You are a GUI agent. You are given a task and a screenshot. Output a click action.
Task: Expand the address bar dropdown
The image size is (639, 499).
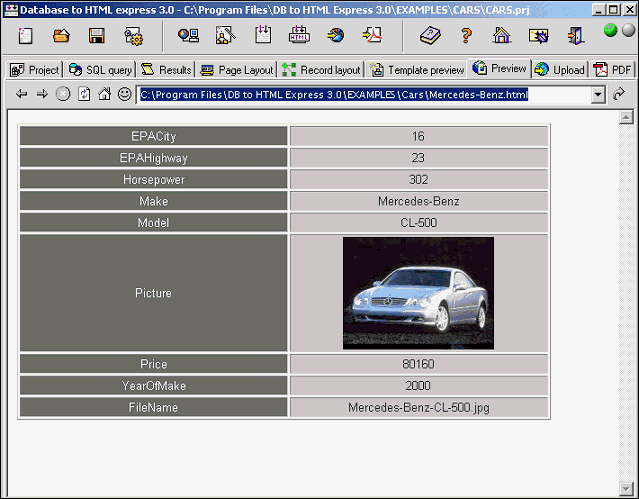click(598, 95)
